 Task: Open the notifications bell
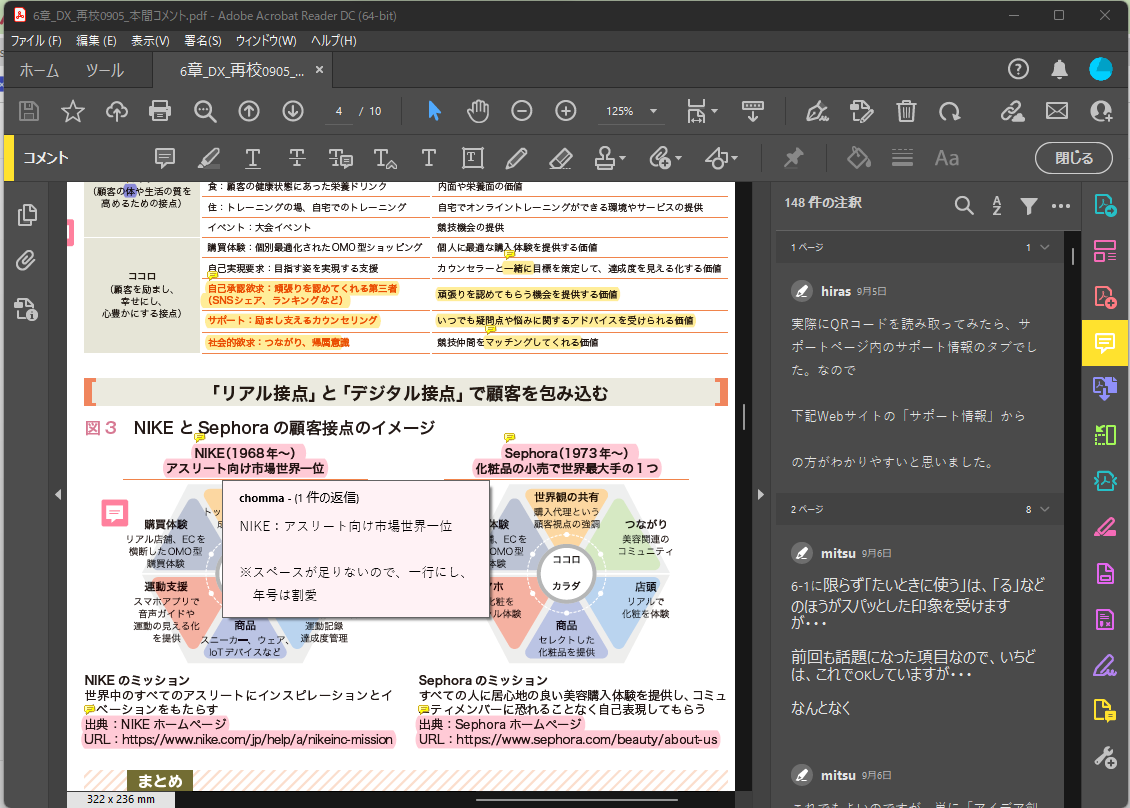pos(1059,69)
